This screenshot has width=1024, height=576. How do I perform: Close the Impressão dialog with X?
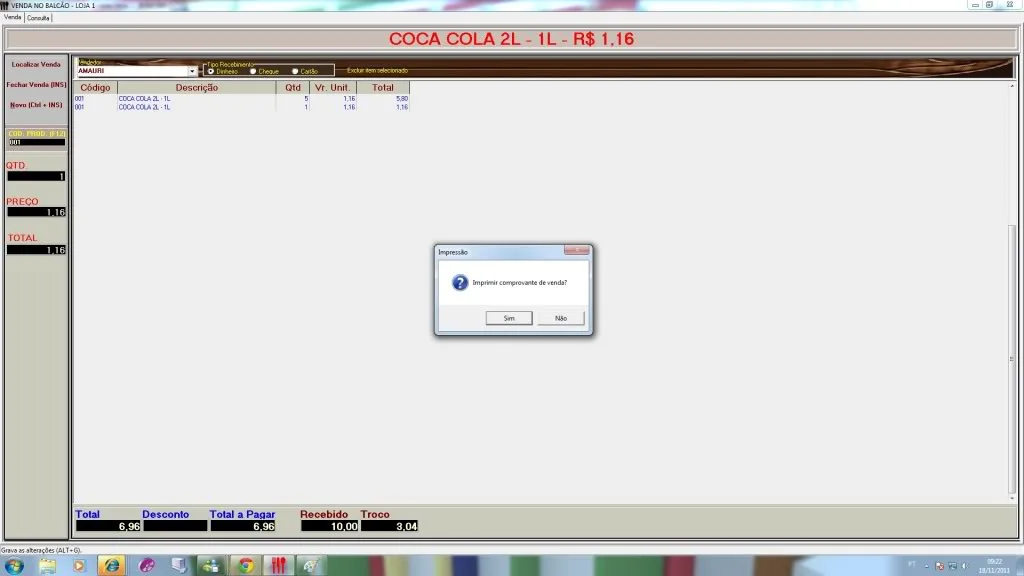click(x=577, y=250)
